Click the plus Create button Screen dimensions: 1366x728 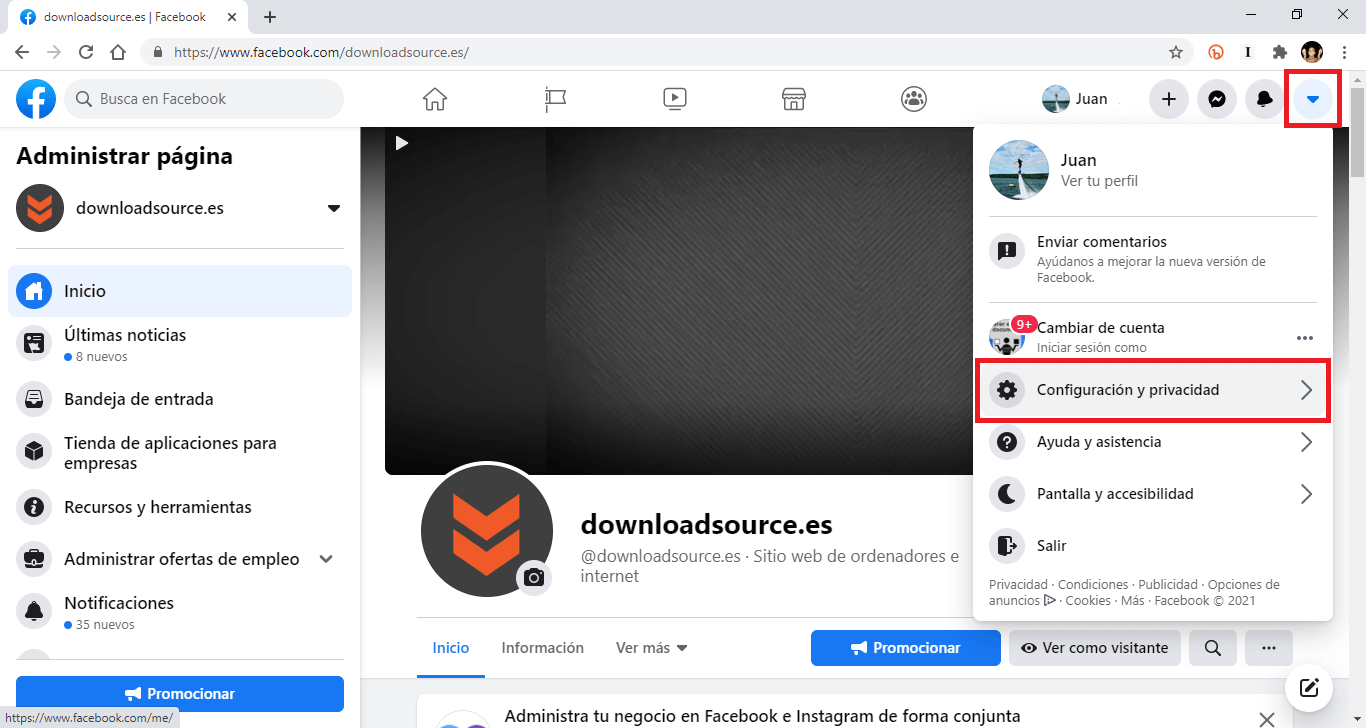(x=1168, y=99)
